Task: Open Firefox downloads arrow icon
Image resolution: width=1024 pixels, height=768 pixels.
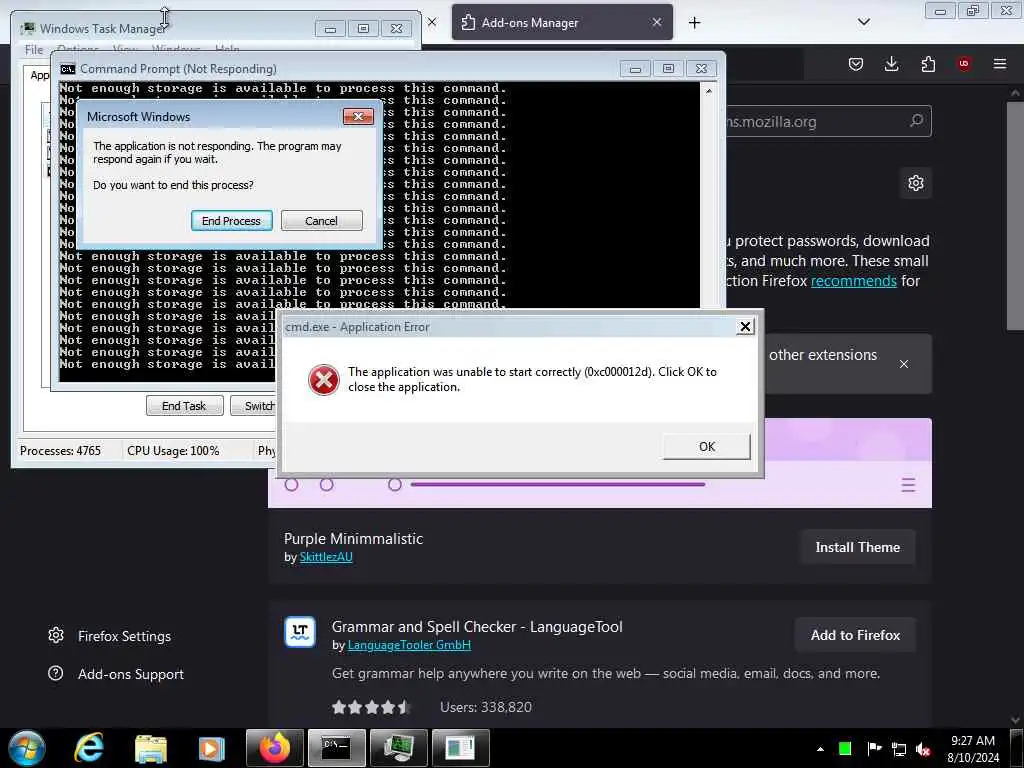Action: pos(891,64)
